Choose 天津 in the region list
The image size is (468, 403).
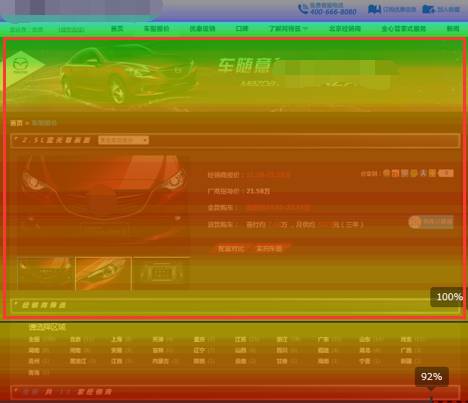pos(158,339)
